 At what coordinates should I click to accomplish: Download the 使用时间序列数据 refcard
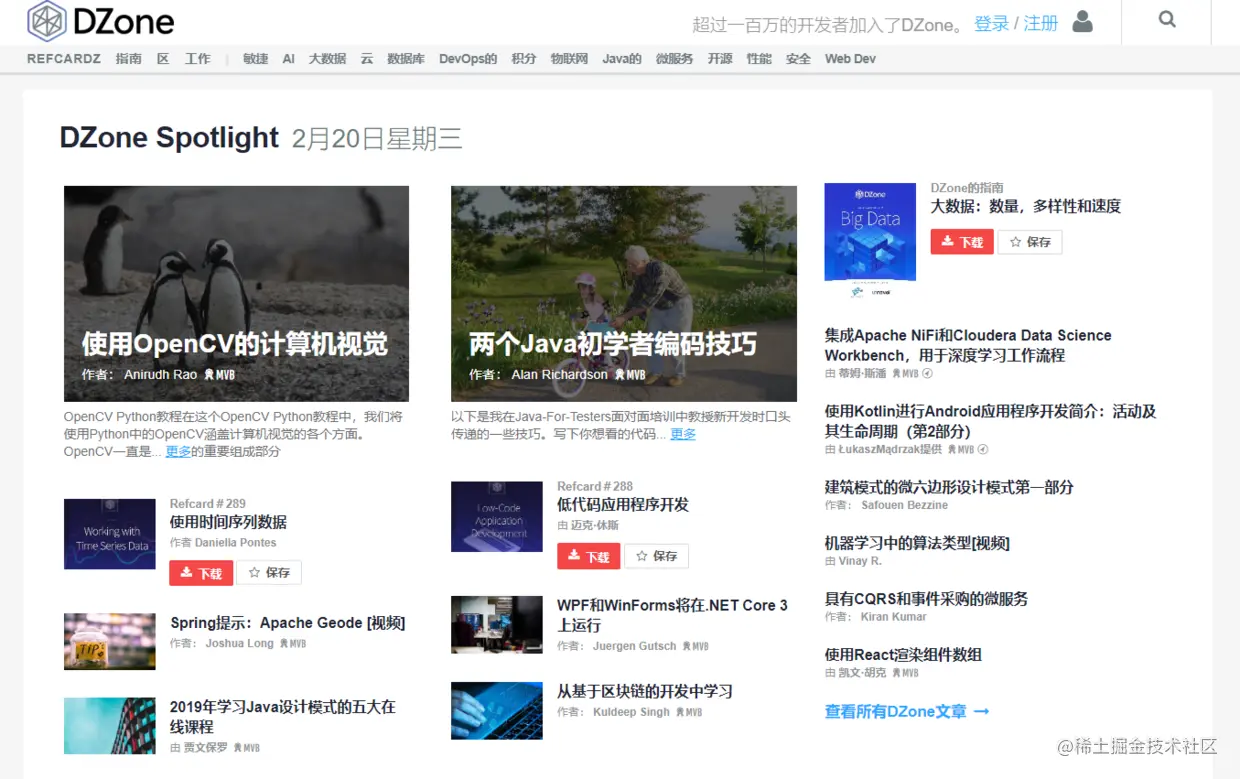tap(201, 573)
